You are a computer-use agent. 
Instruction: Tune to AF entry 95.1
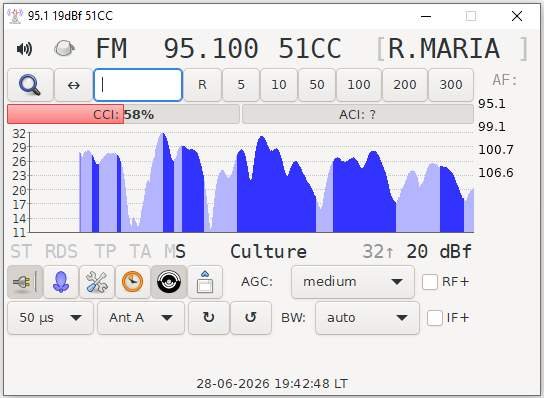click(x=492, y=104)
